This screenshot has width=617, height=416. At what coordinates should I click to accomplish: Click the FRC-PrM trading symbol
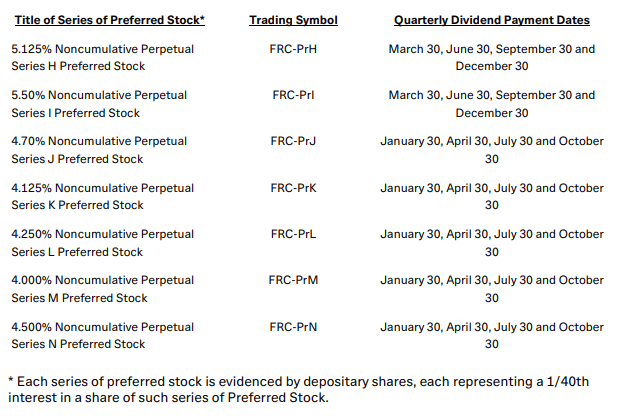[293, 280]
